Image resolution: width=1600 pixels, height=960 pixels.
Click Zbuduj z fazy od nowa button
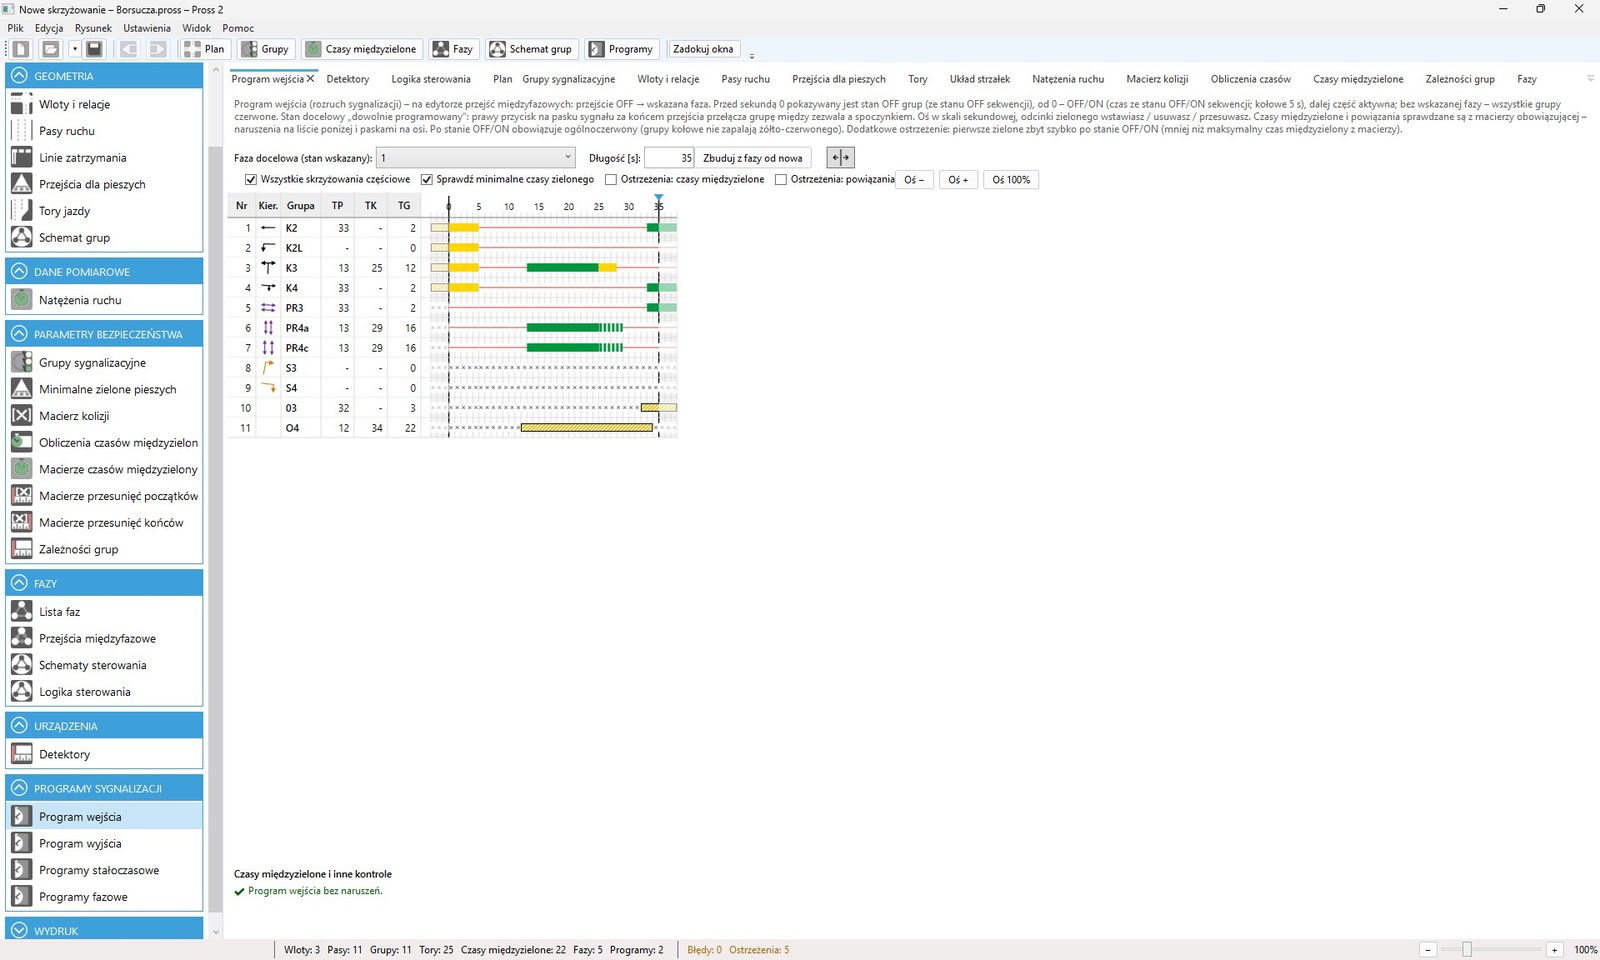pos(753,158)
